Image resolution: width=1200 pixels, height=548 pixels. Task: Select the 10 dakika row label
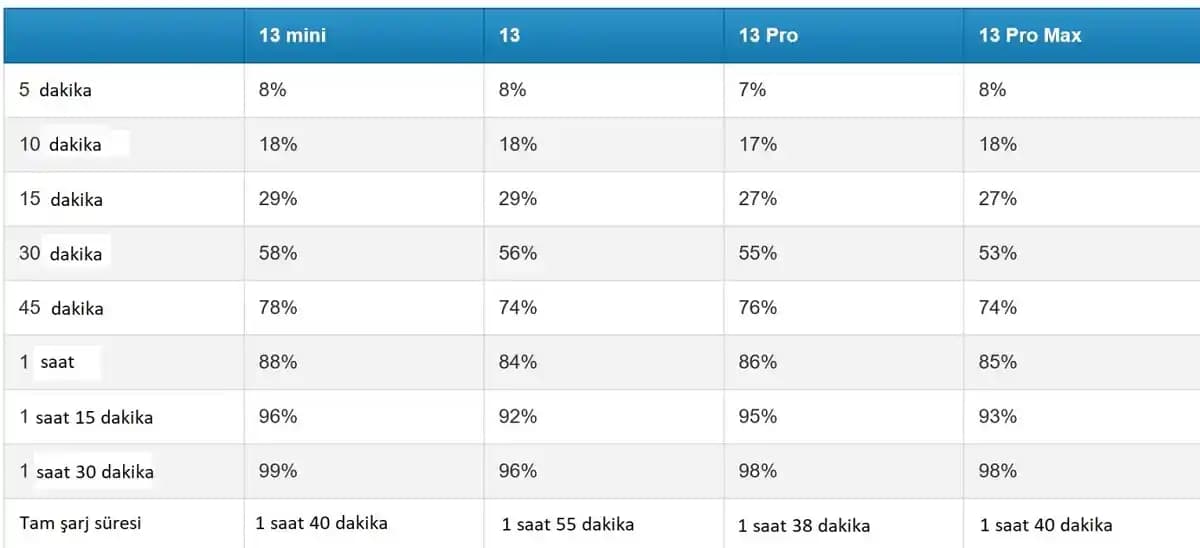pyautogui.click(x=60, y=144)
